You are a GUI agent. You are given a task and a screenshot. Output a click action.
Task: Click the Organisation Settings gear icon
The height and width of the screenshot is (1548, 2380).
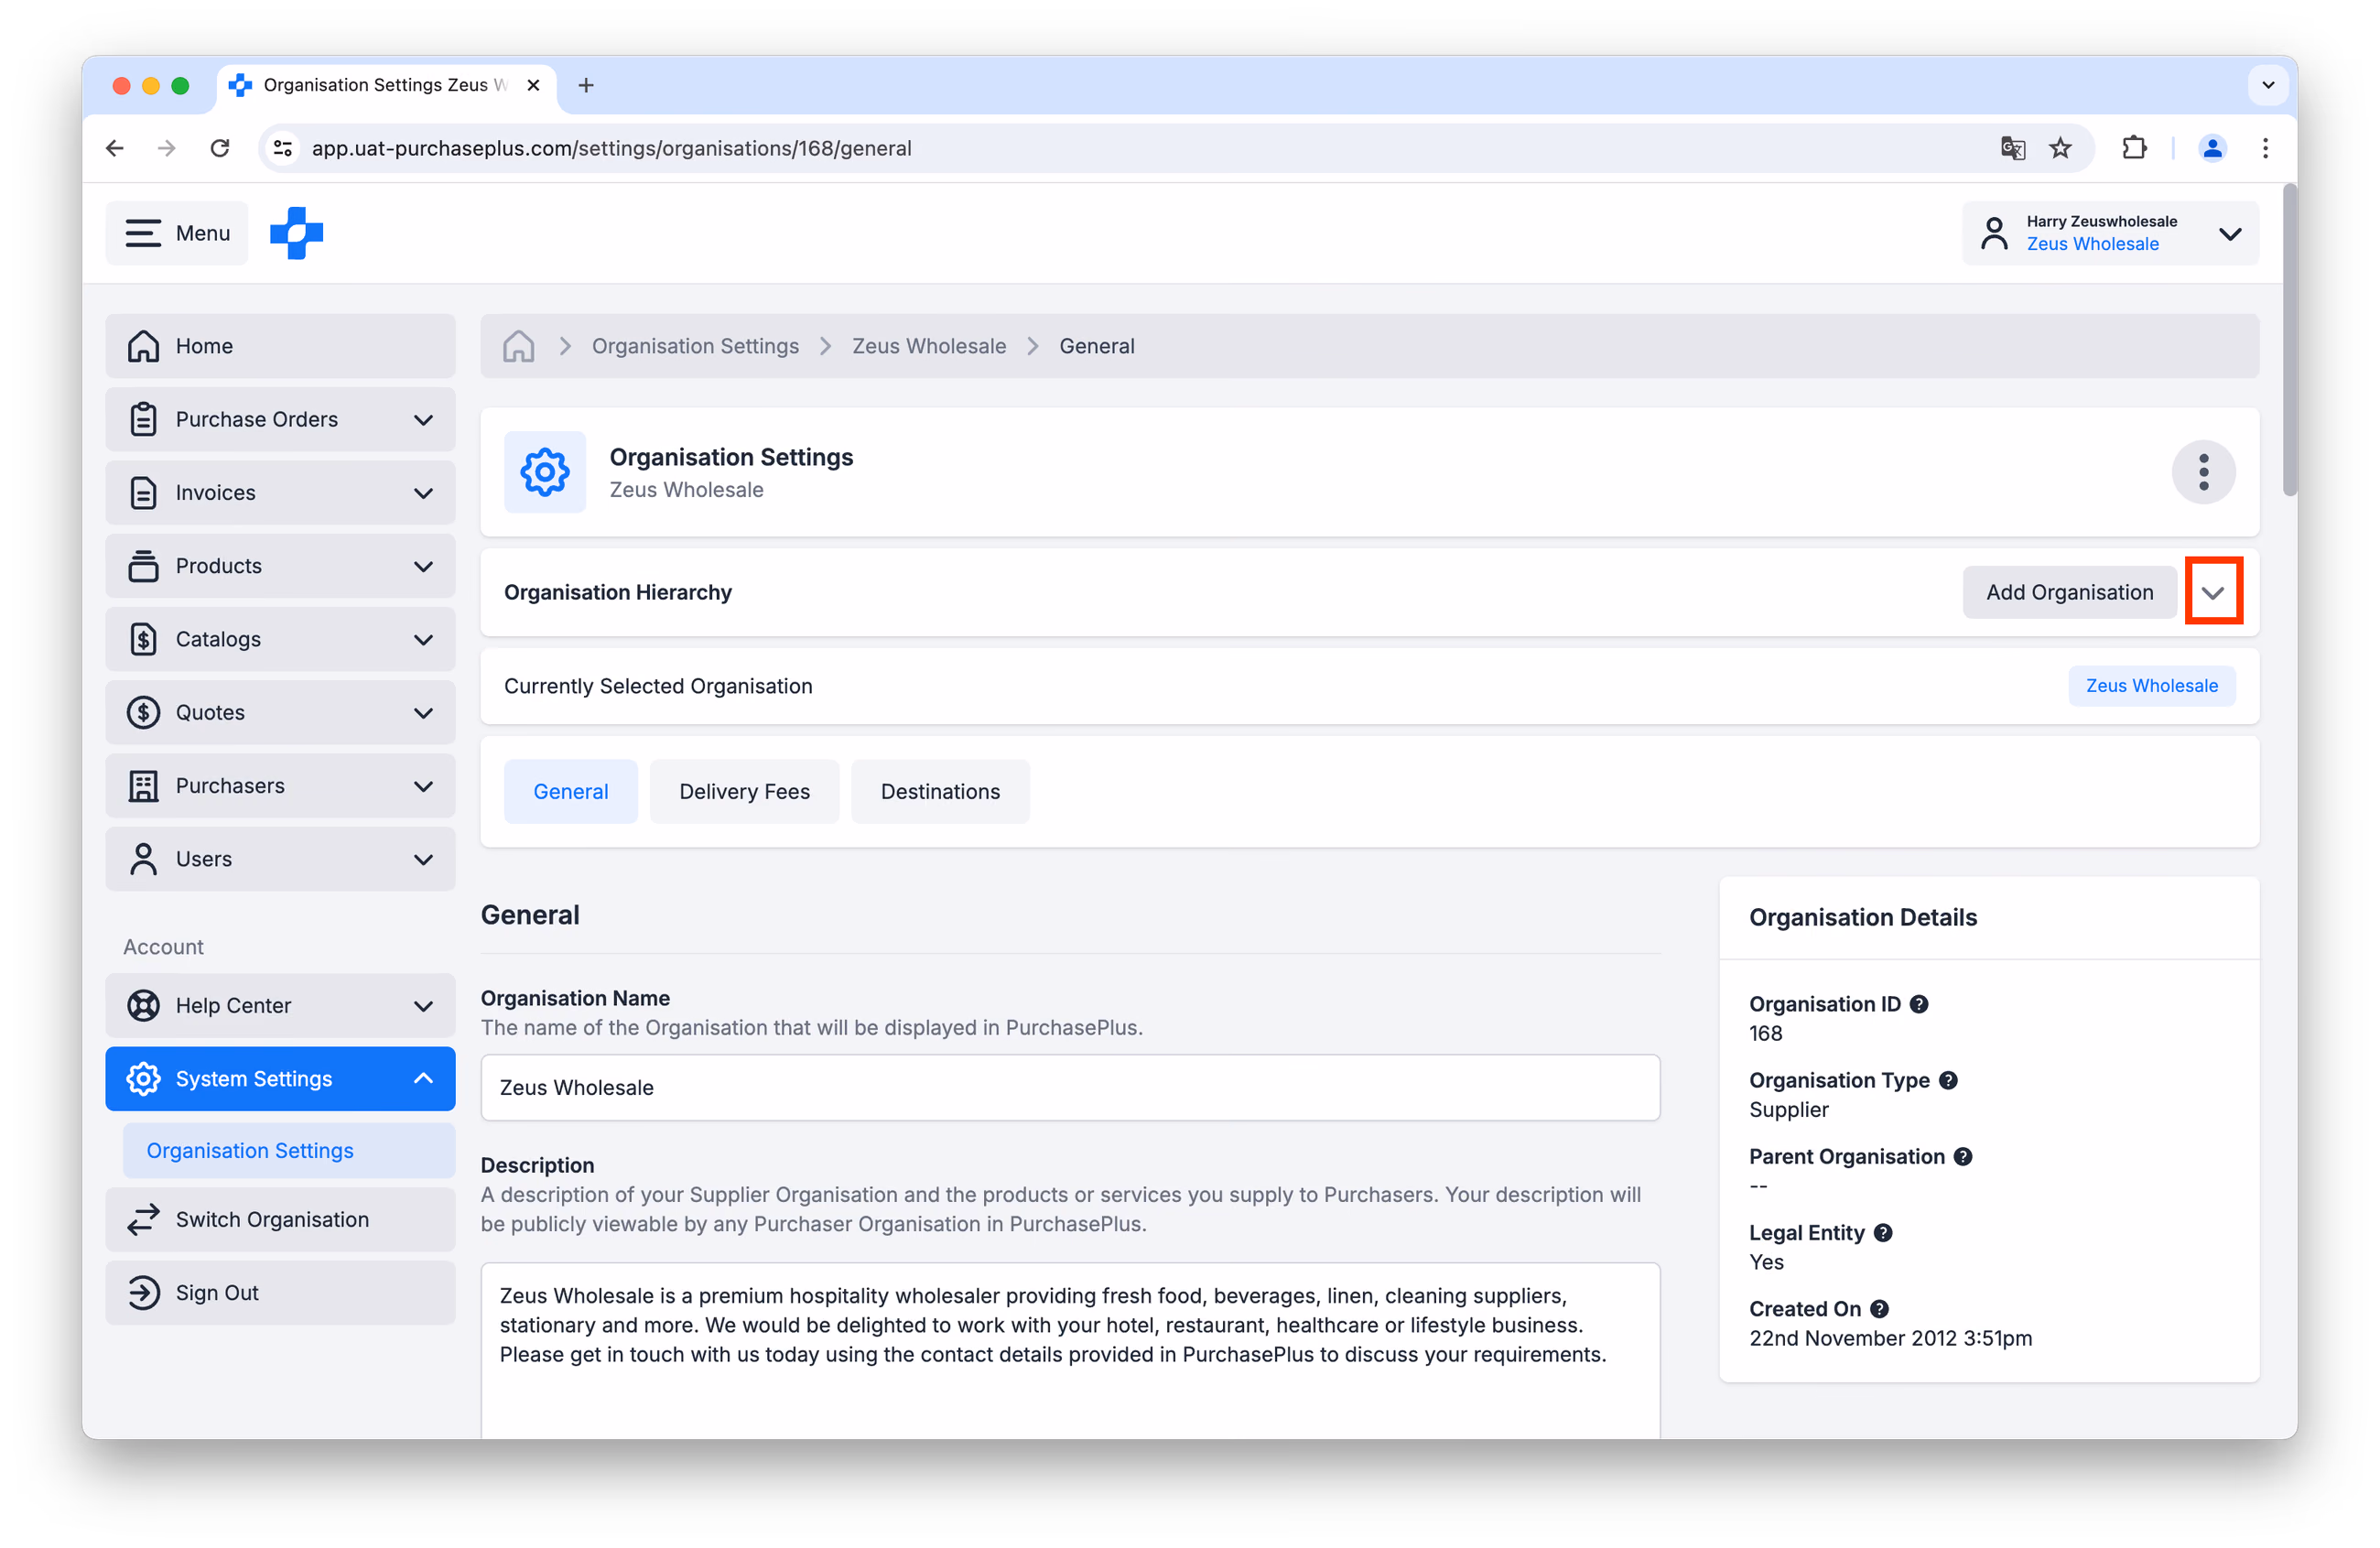coord(545,472)
